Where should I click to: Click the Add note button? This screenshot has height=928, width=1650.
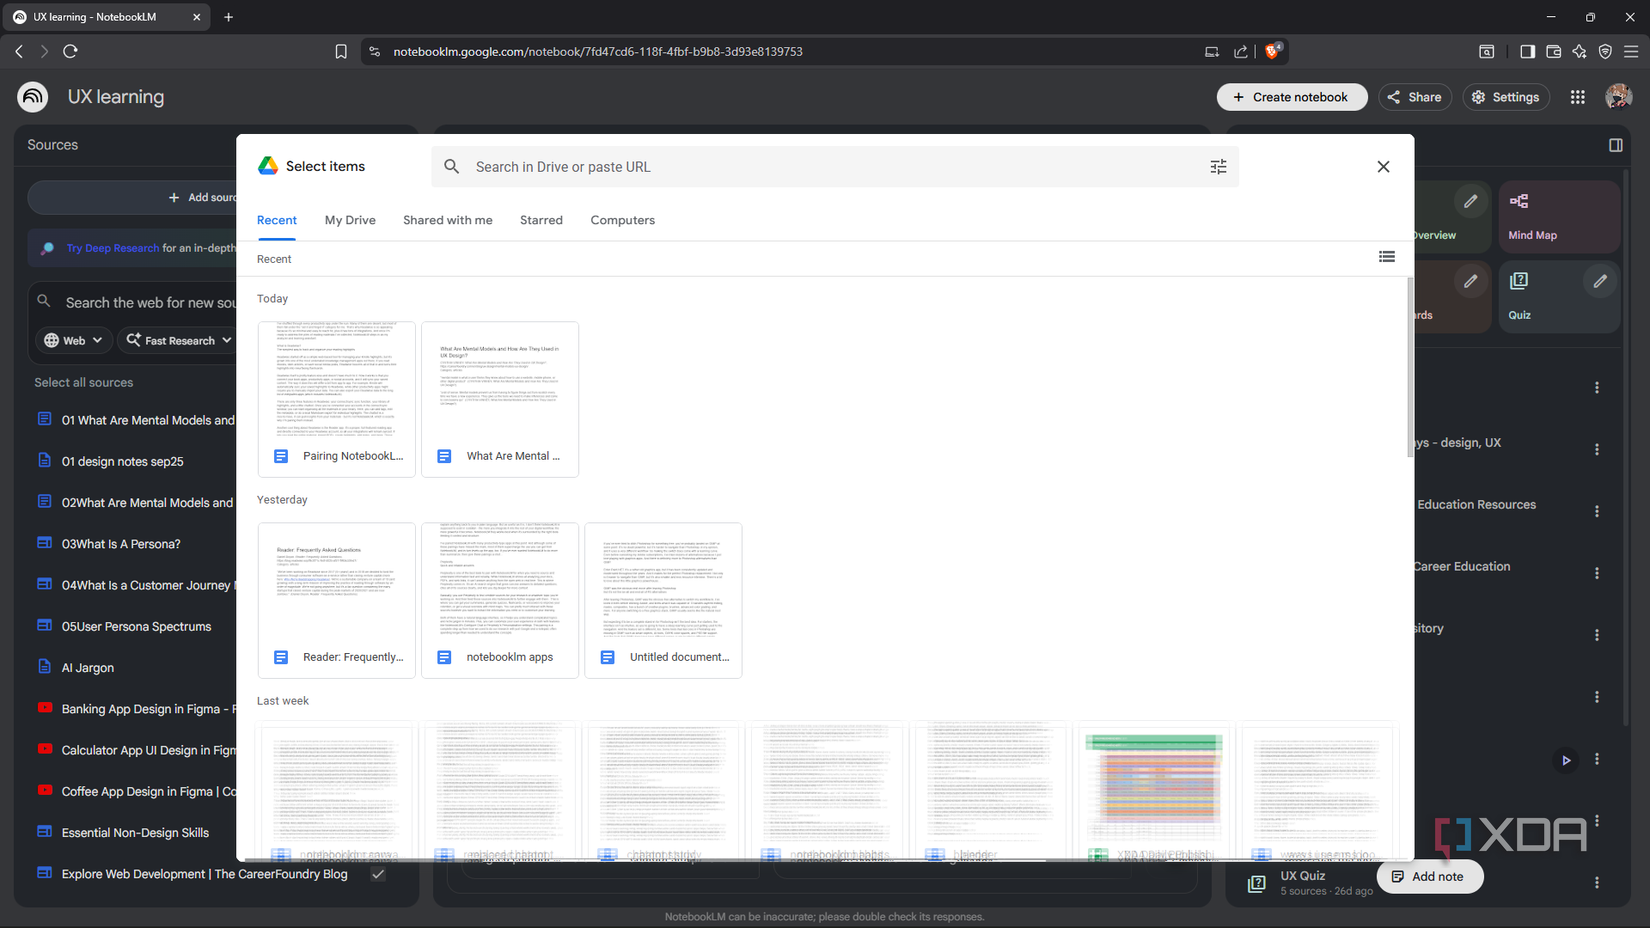(x=1430, y=876)
